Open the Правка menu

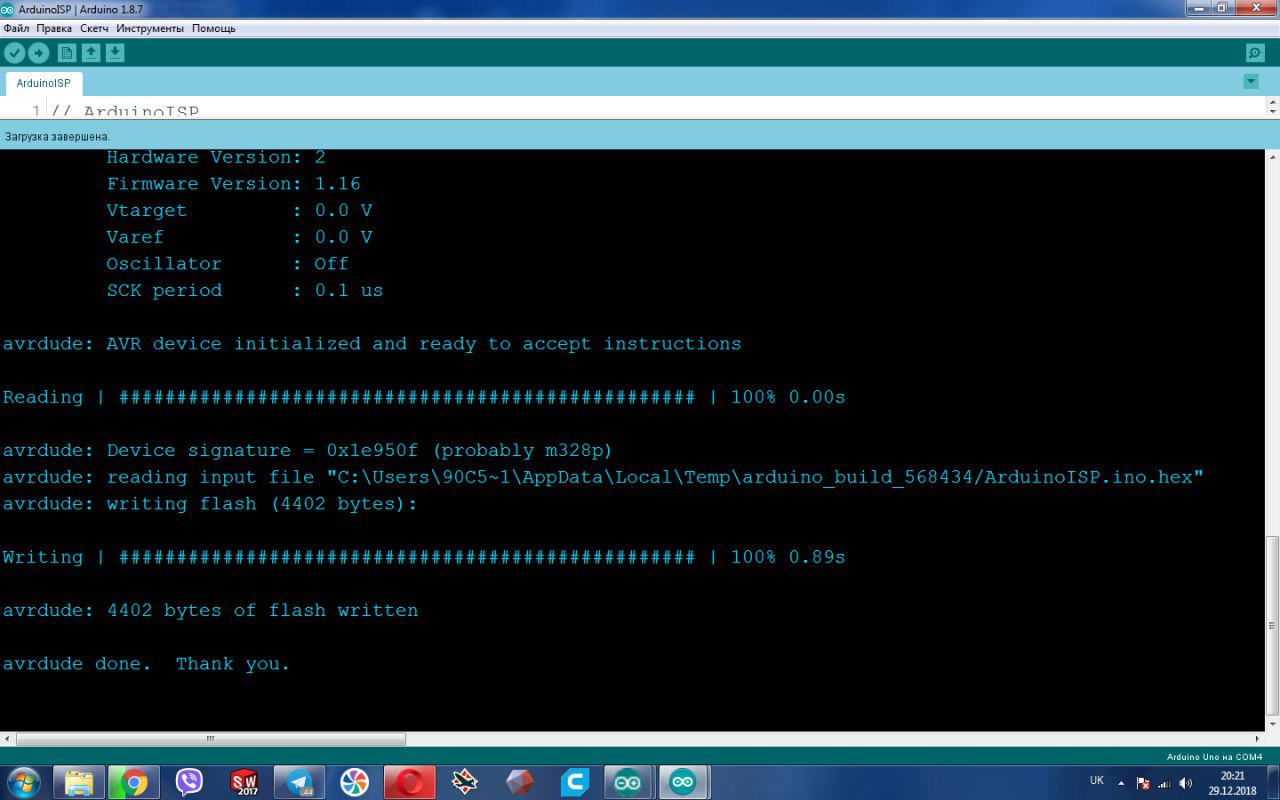point(54,28)
